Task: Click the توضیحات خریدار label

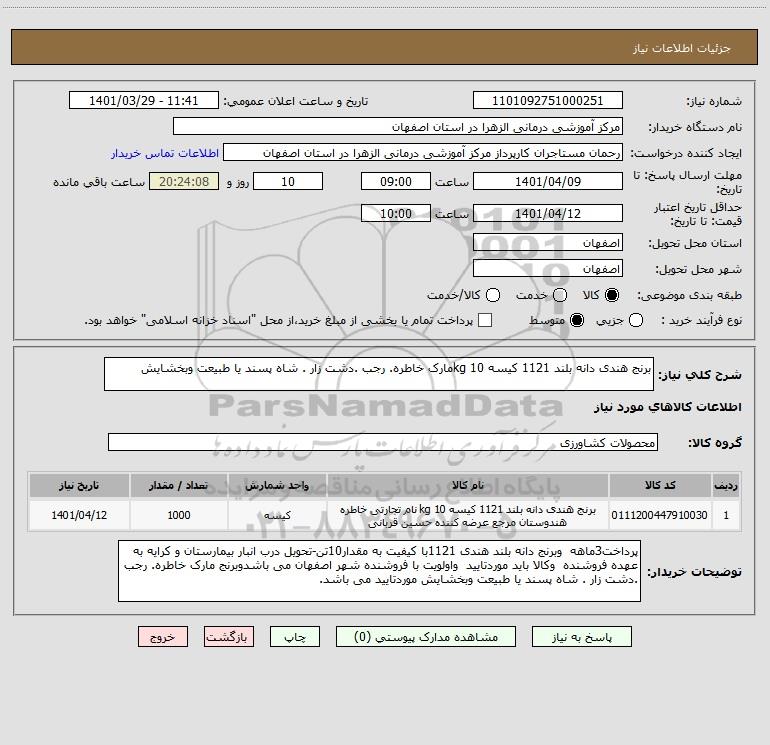Action: (x=694, y=572)
